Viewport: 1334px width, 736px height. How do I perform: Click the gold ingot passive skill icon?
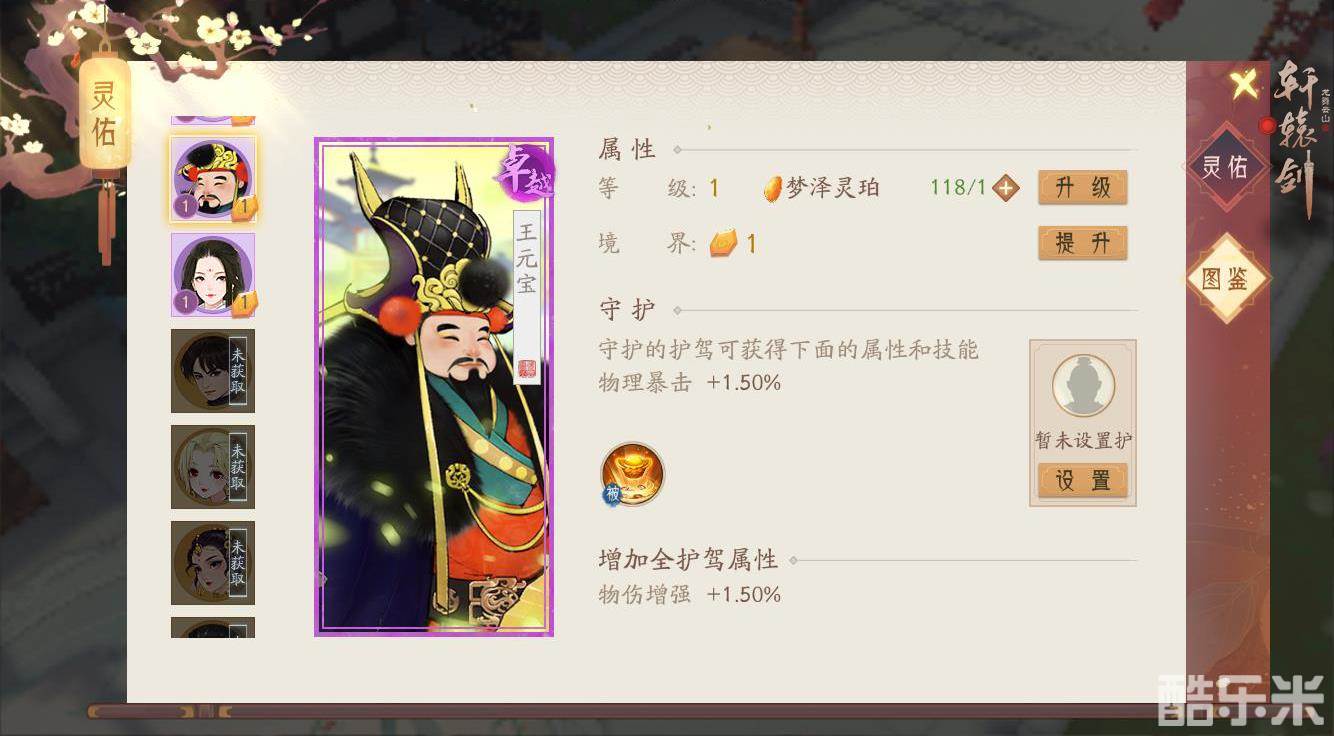click(x=632, y=473)
